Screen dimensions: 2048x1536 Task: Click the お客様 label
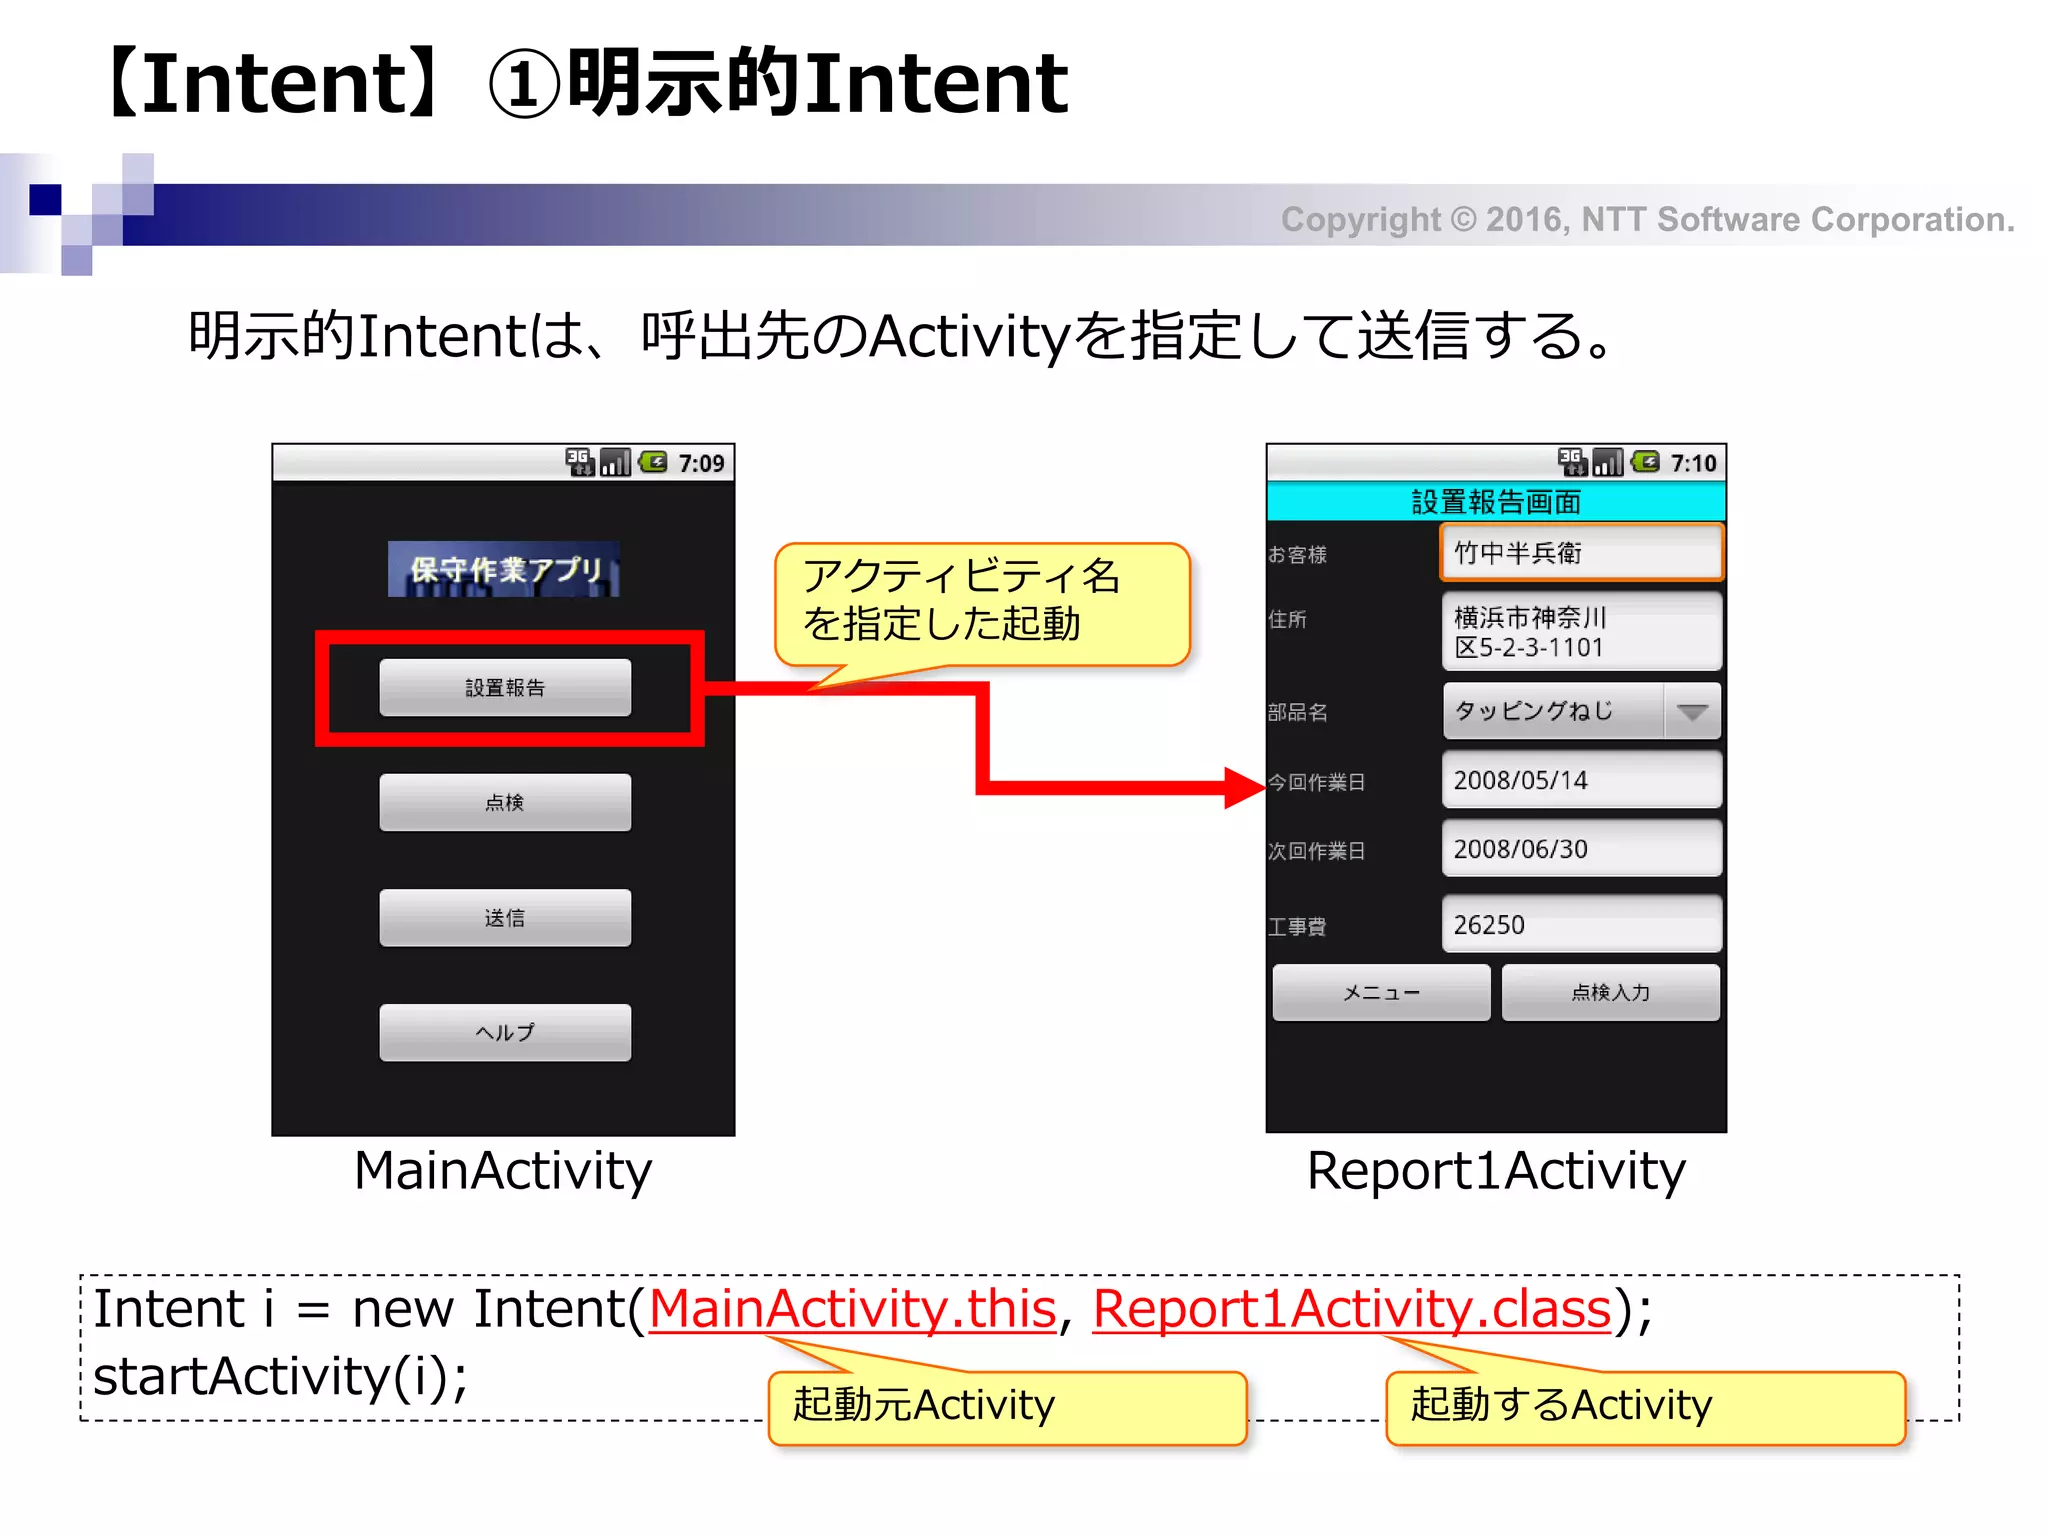pyautogui.click(x=1297, y=554)
